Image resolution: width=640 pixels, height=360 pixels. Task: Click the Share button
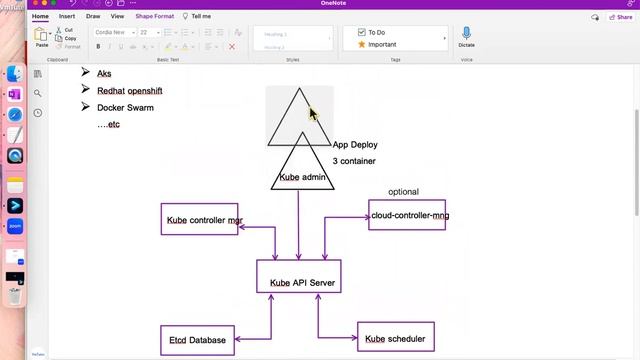tap(621, 17)
